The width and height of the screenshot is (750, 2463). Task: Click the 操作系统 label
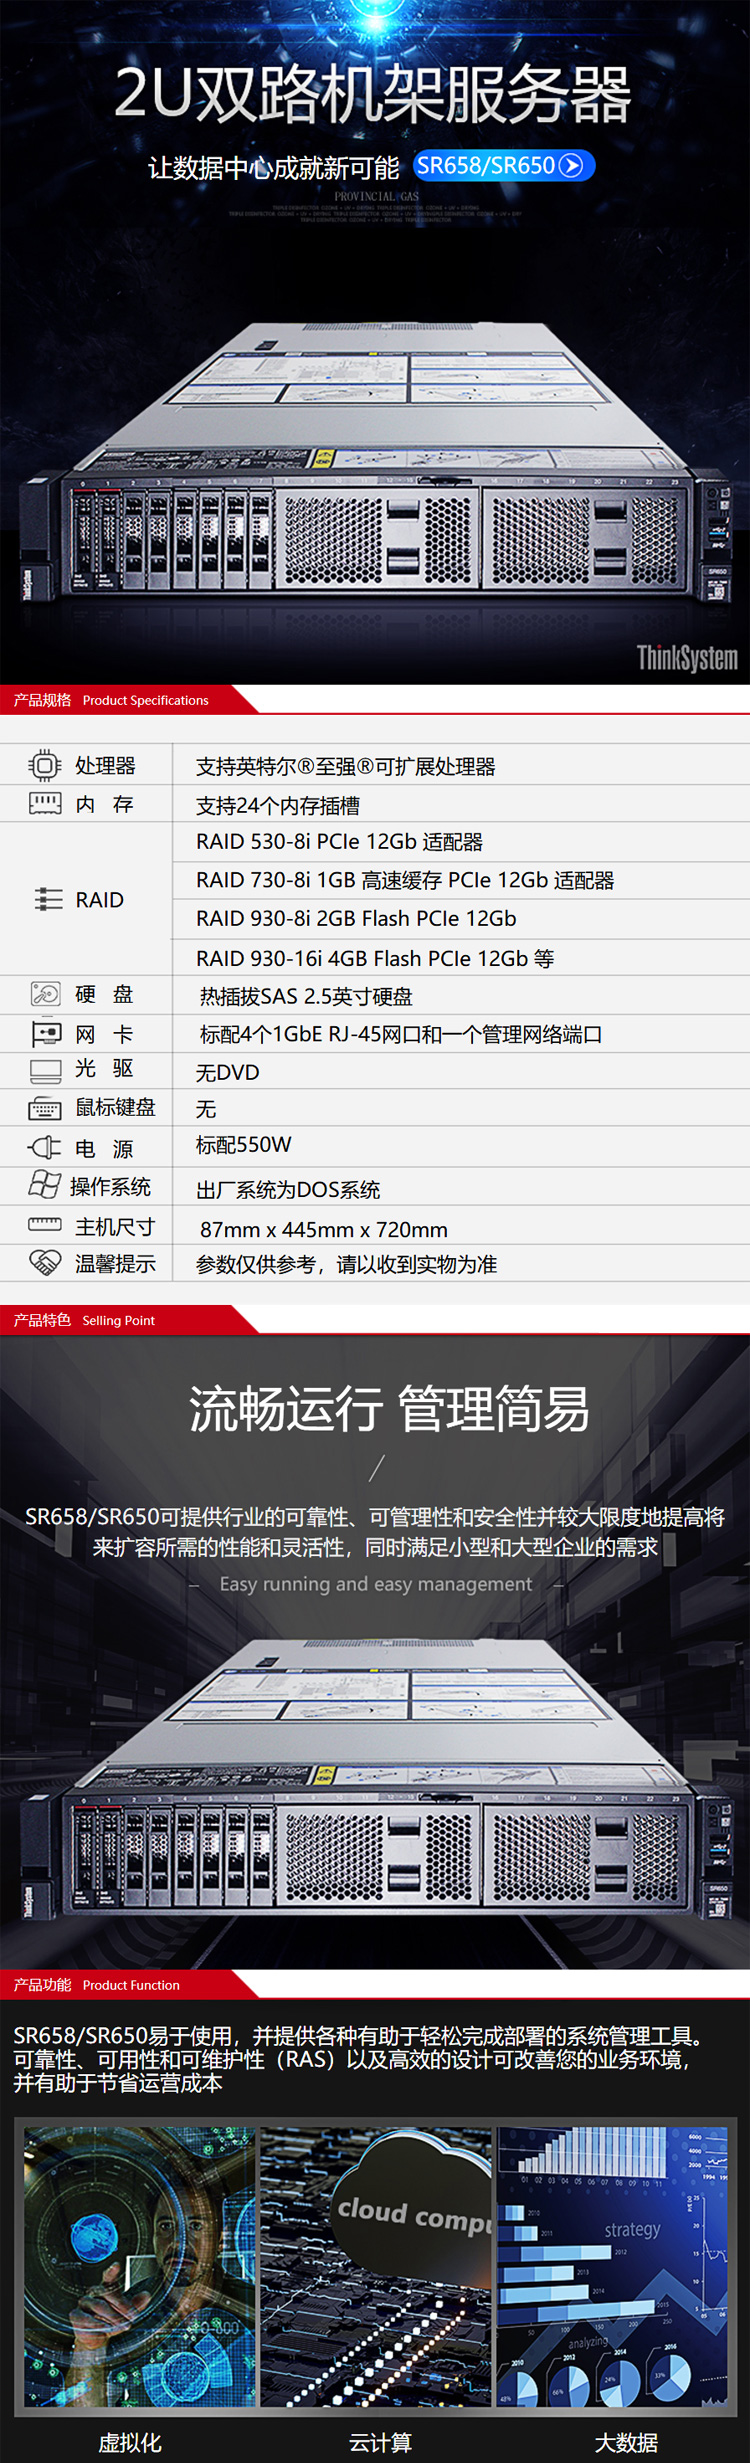point(110,1186)
